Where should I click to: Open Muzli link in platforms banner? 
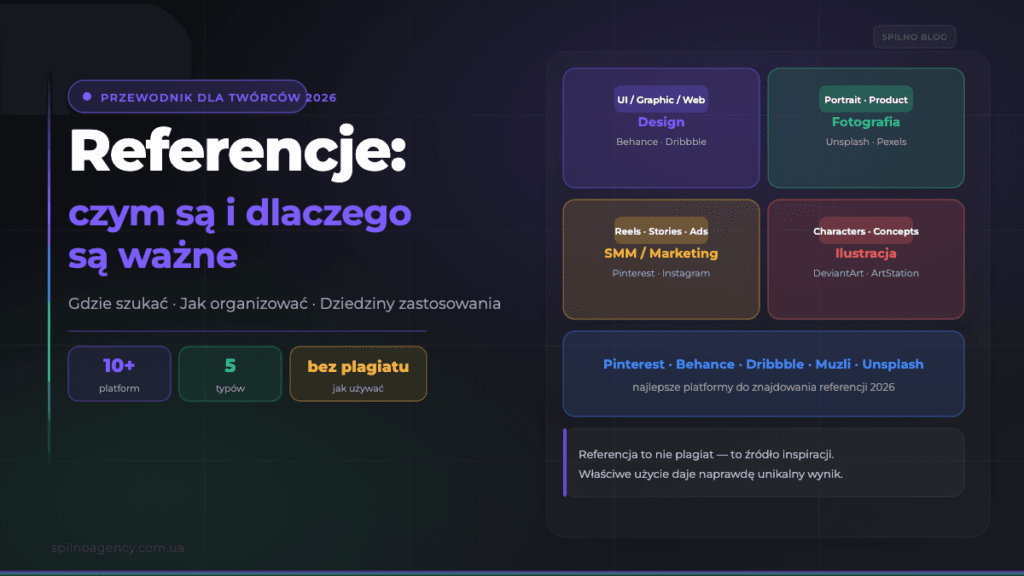(833, 364)
